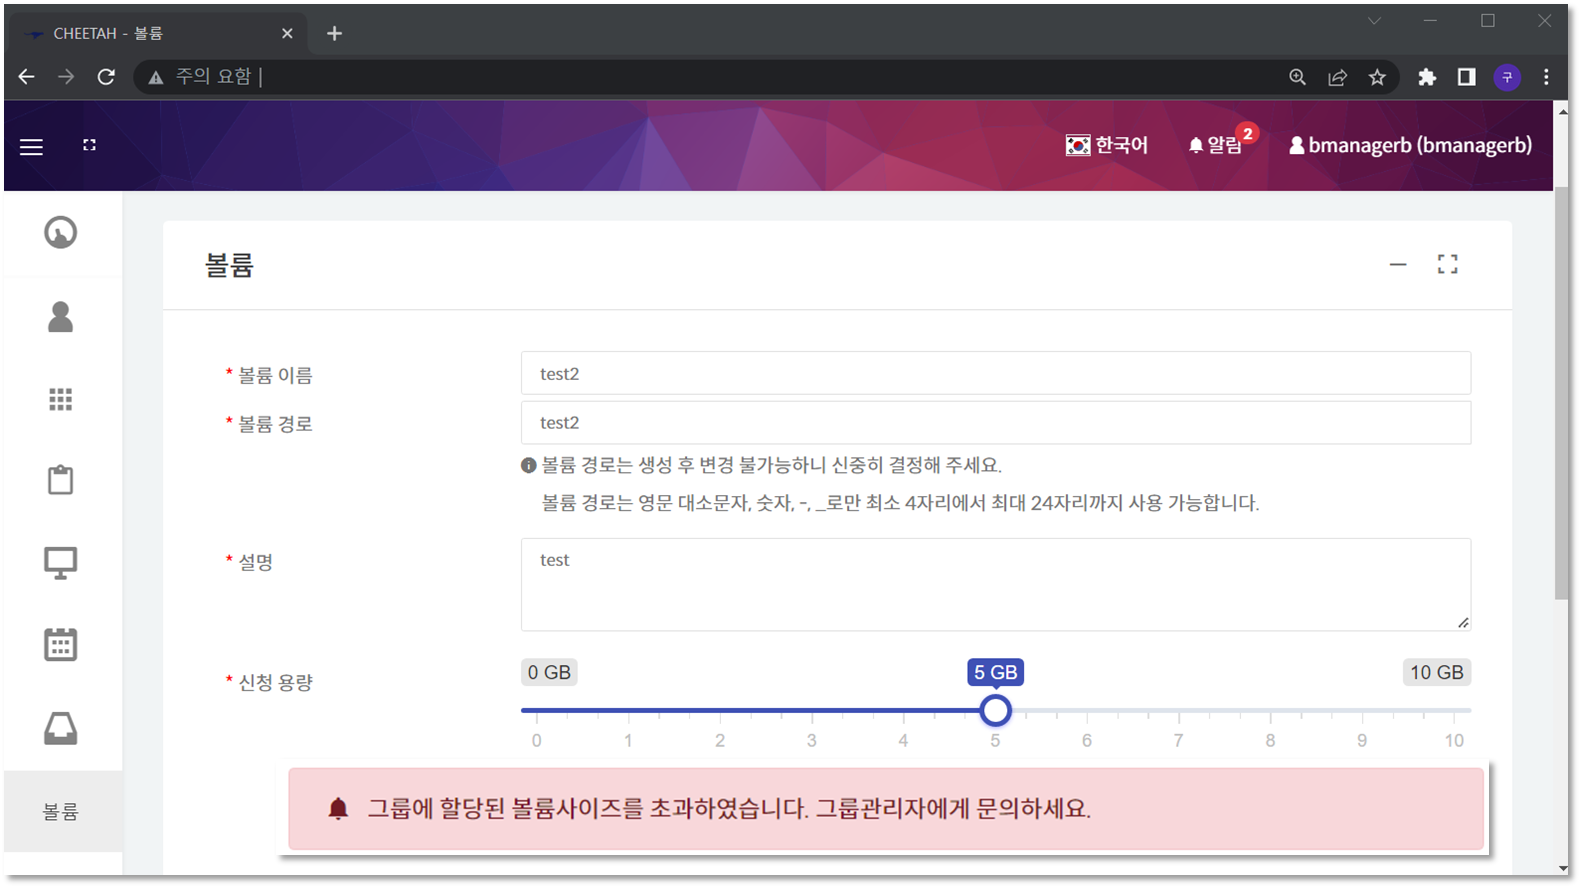Image resolution: width=1581 pixels, height=888 pixels.
Task: Open bmanagerb user account menu
Action: click(1410, 145)
